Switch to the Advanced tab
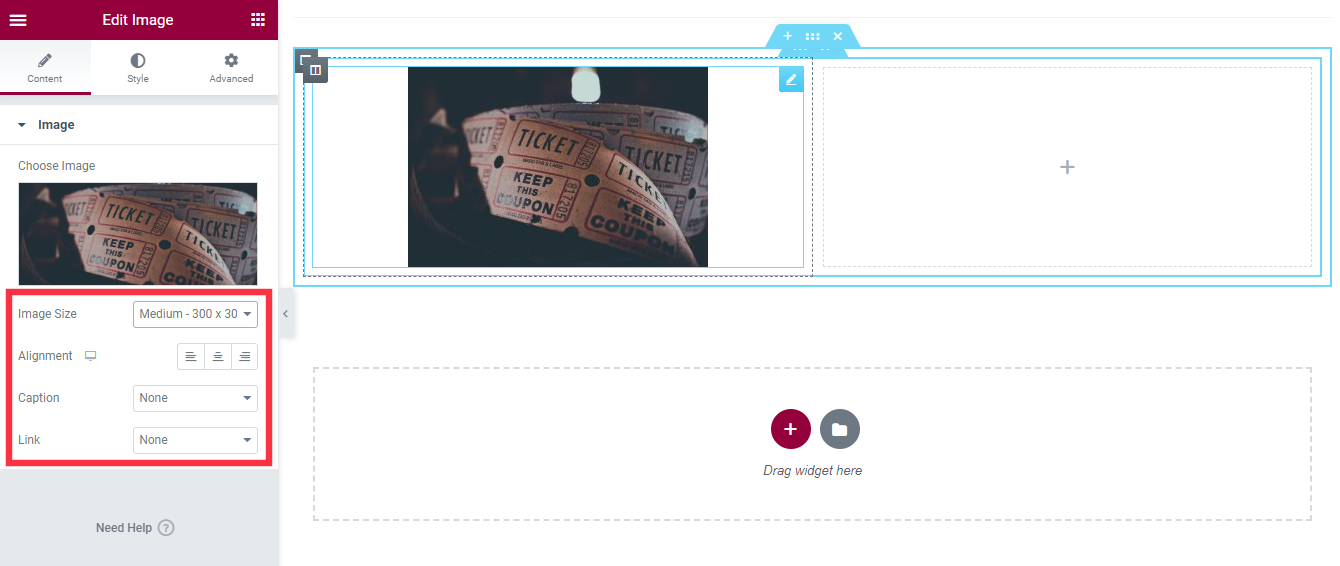This screenshot has width=1340, height=566. [x=231, y=68]
